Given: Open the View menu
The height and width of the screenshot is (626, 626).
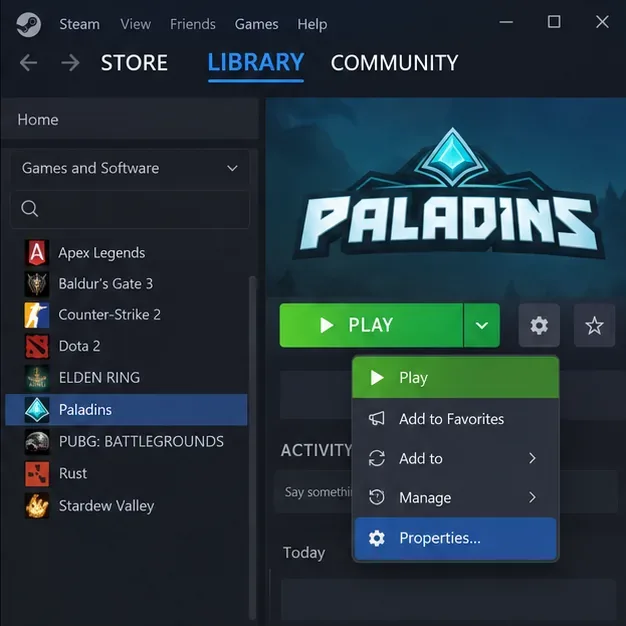Looking at the screenshot, I should tap(136, 24).
